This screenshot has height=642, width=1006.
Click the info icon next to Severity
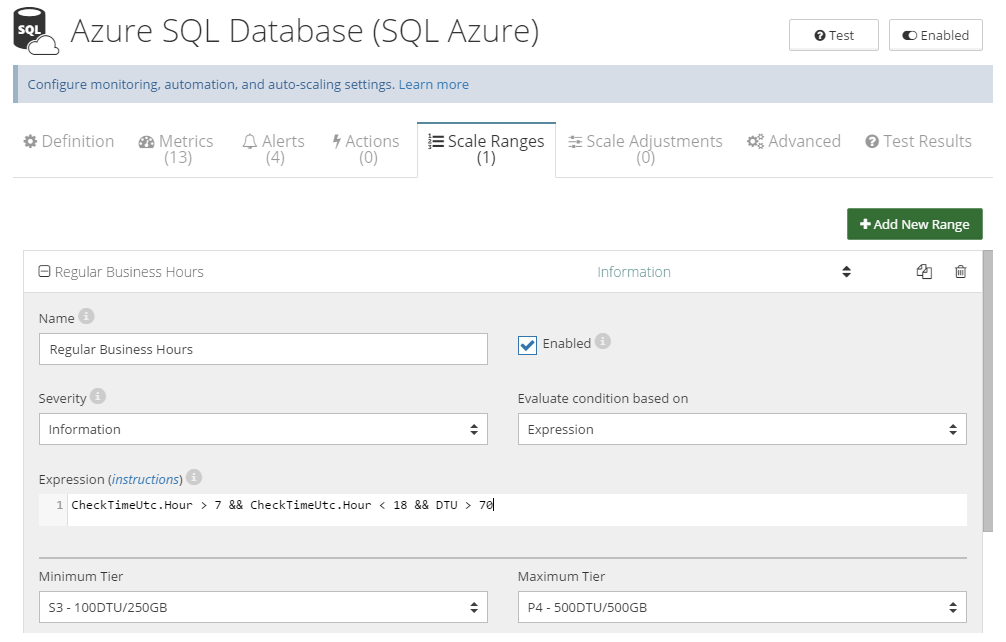98,396
